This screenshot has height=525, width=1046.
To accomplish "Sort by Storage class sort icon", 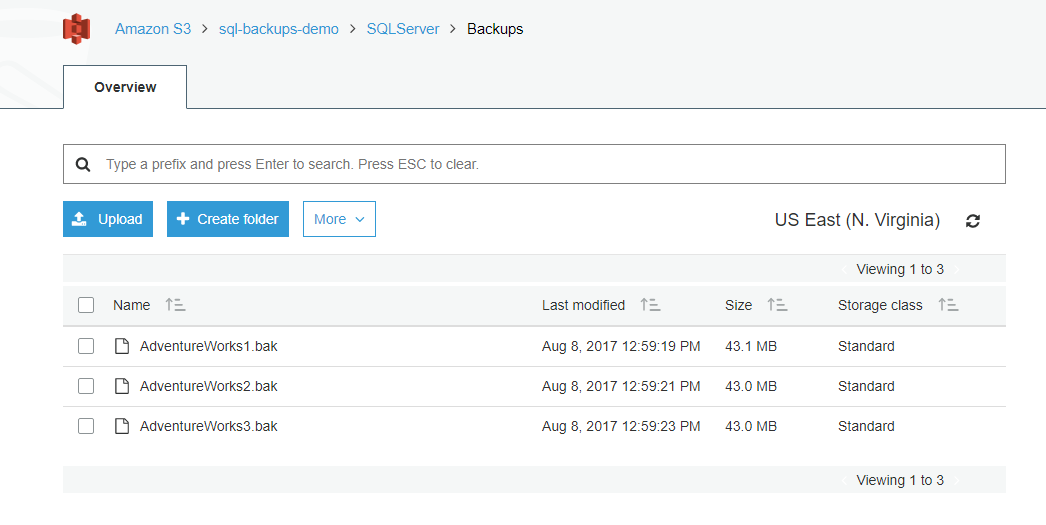I will click(948, 305).
